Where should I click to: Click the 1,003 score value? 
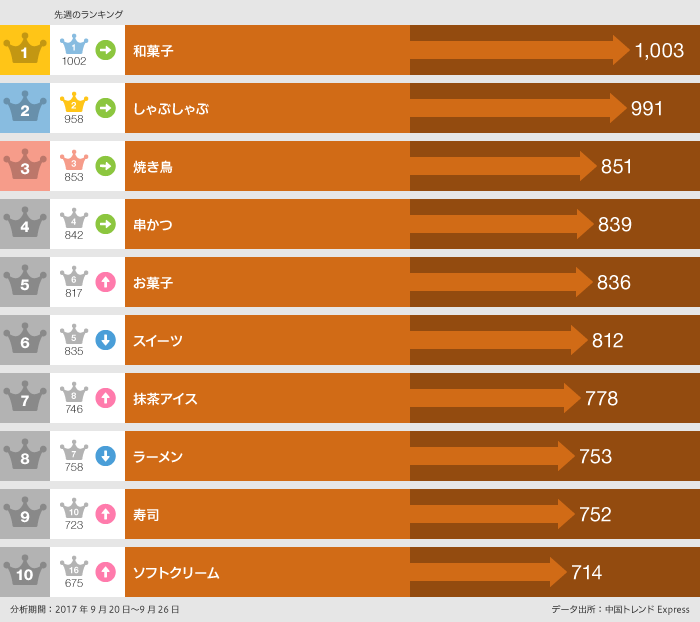point(659,51)
